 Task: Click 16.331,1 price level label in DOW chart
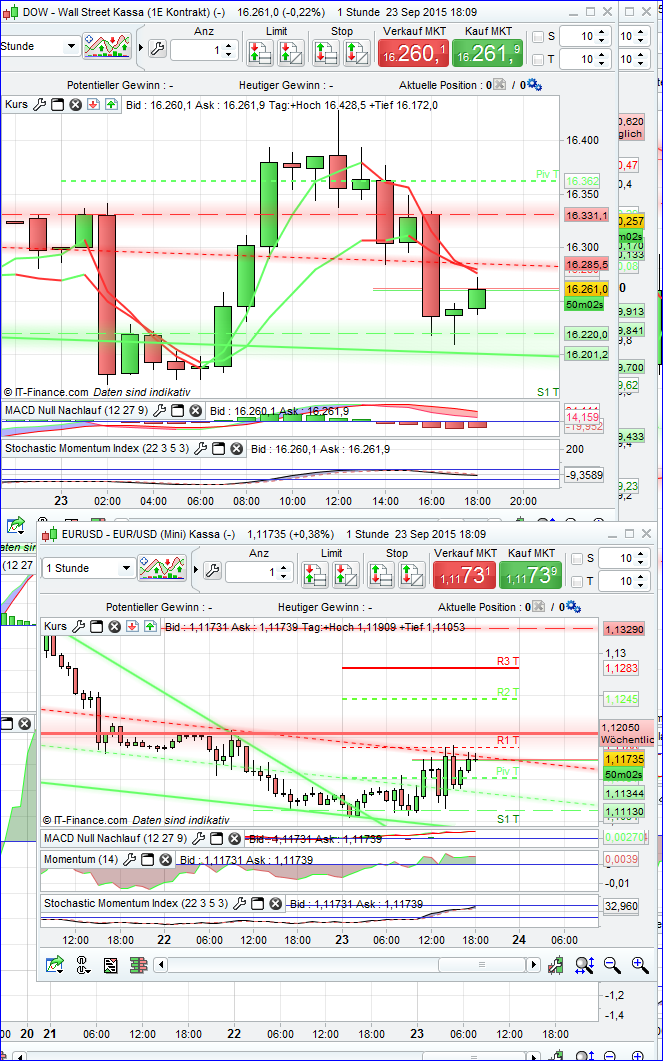click(x=587, y=216)
